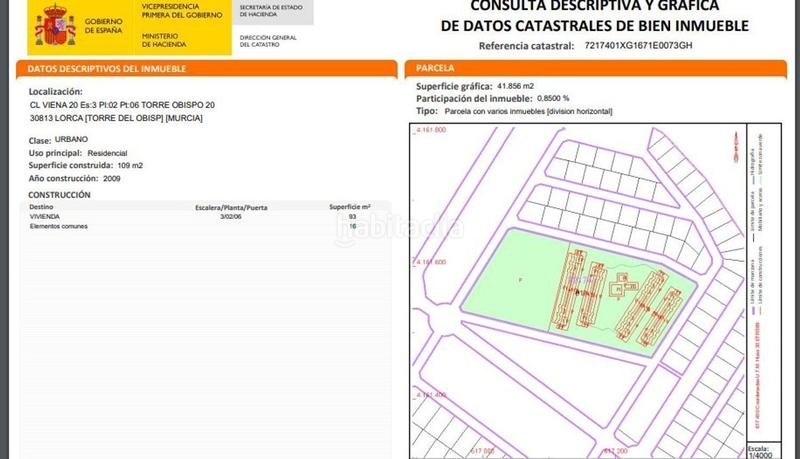Select the '109 m2' built area value

coord(130,166)
